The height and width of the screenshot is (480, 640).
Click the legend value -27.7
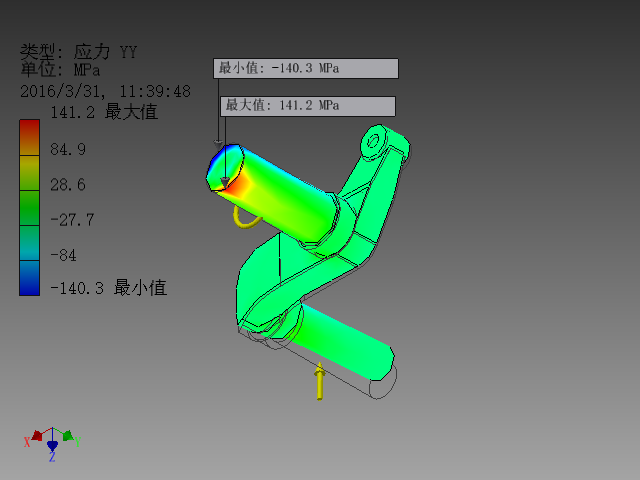click(x=72, y=220)
